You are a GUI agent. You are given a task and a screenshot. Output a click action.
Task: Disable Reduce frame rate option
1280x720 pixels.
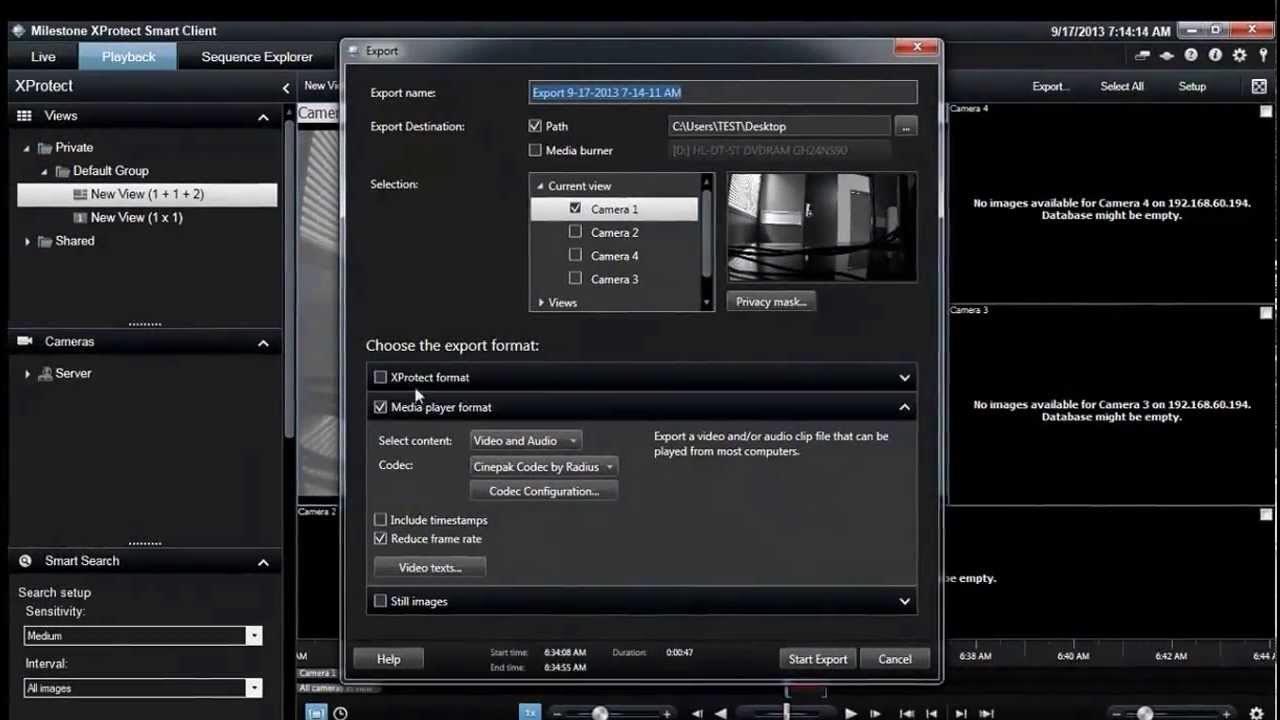380,538
